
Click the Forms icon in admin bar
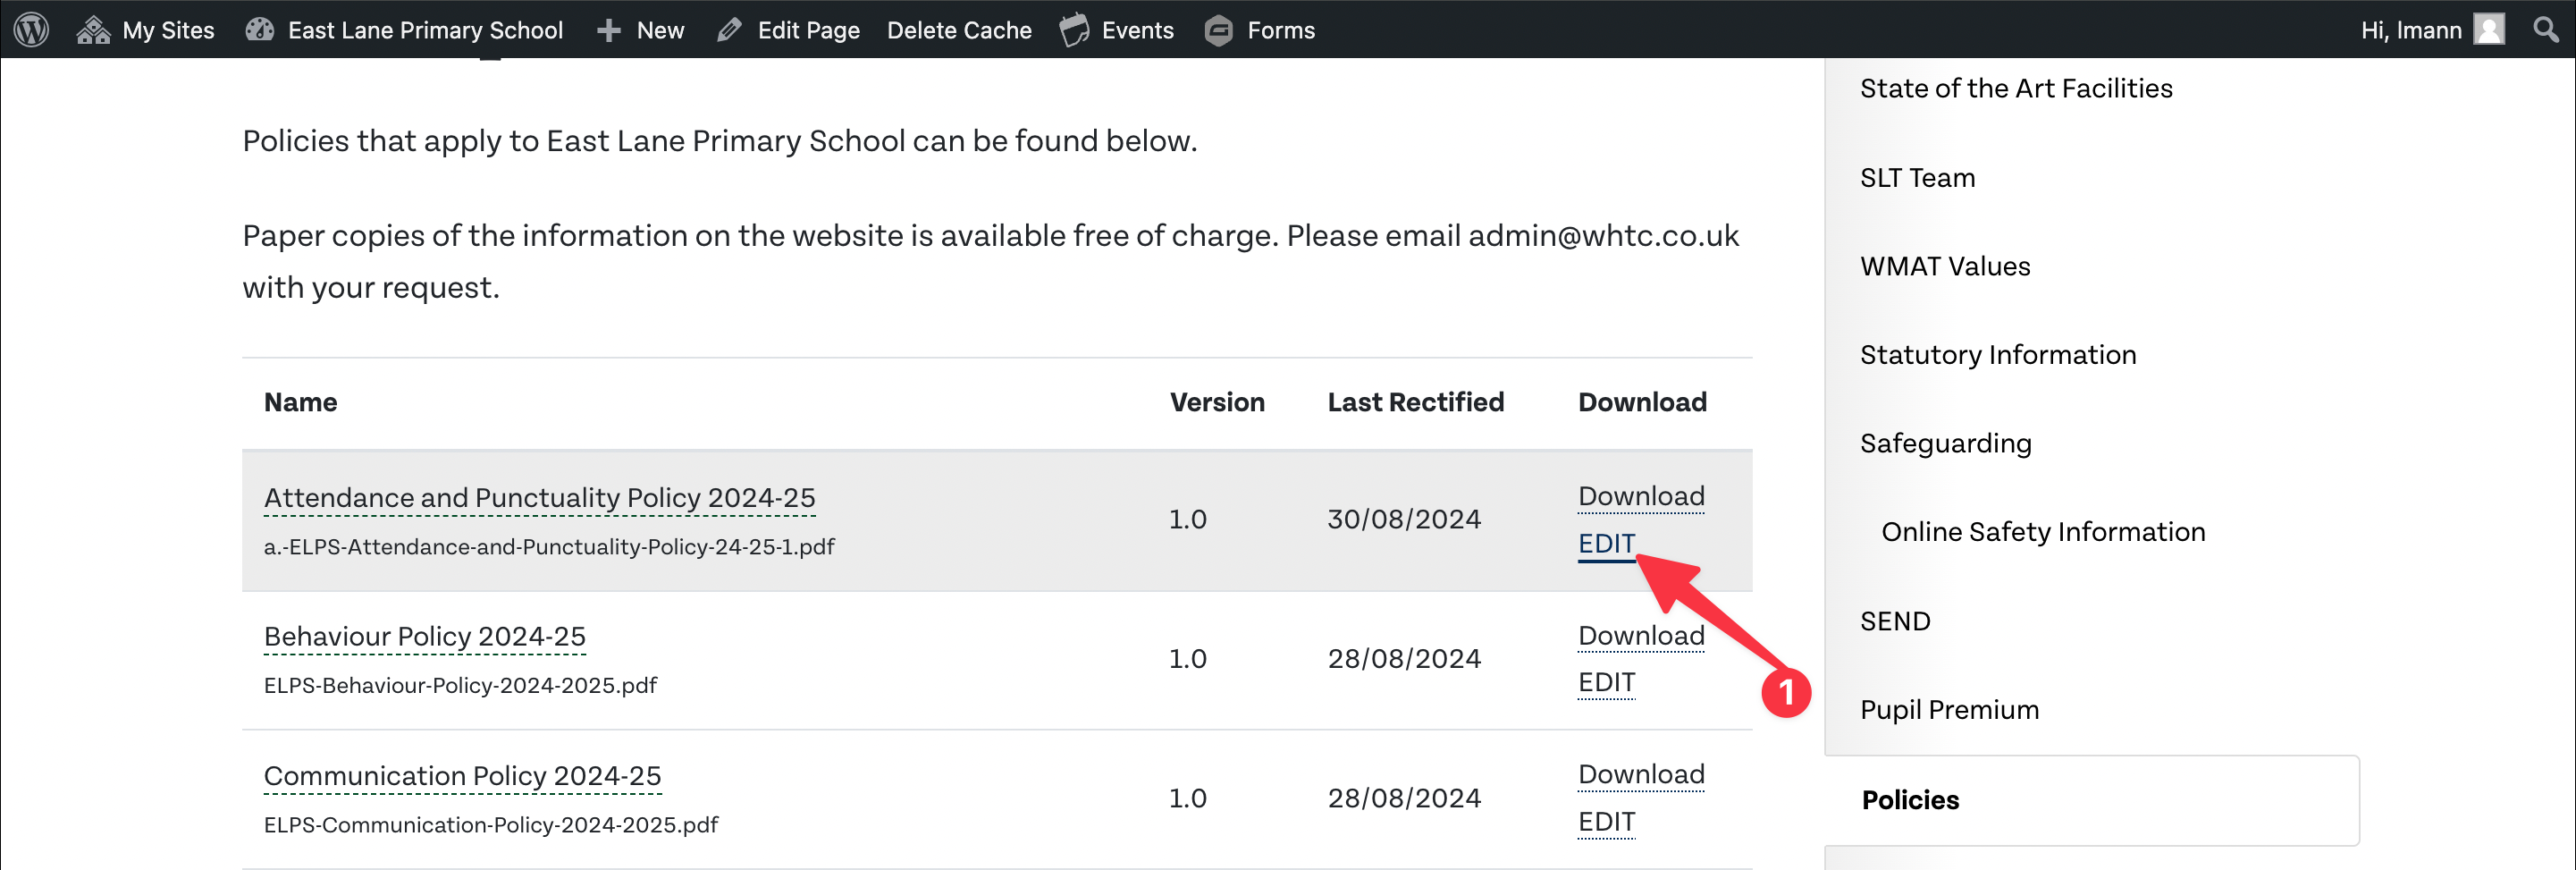(x=1218, y=31)
